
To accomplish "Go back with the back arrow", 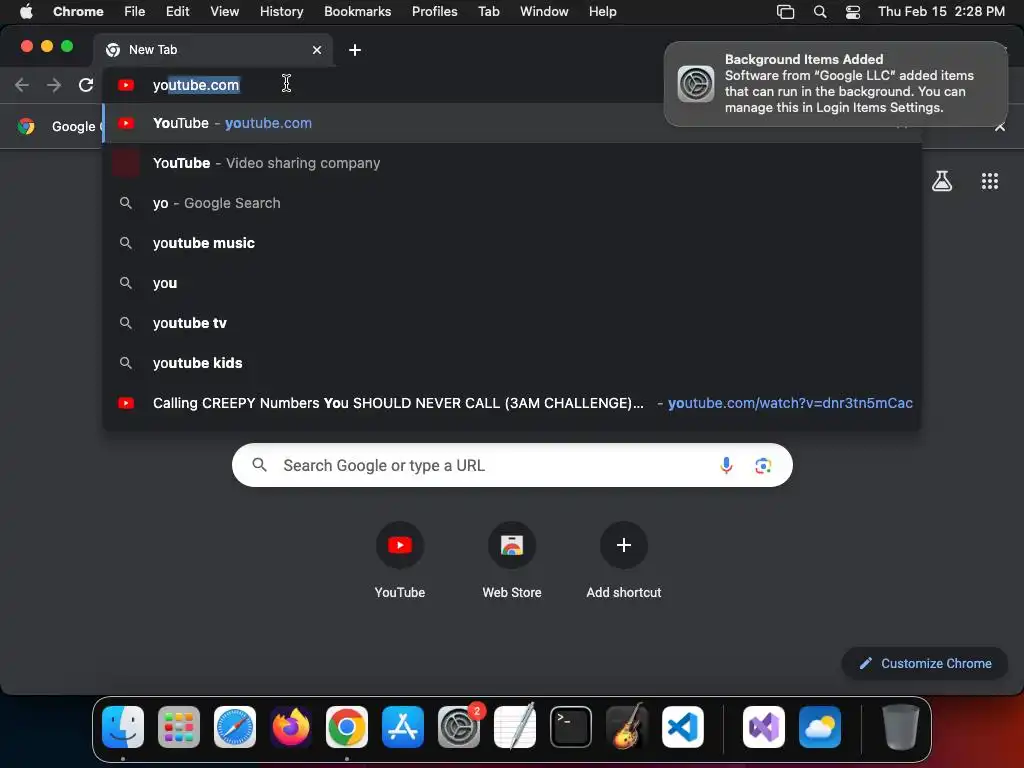I will [22, 85].
